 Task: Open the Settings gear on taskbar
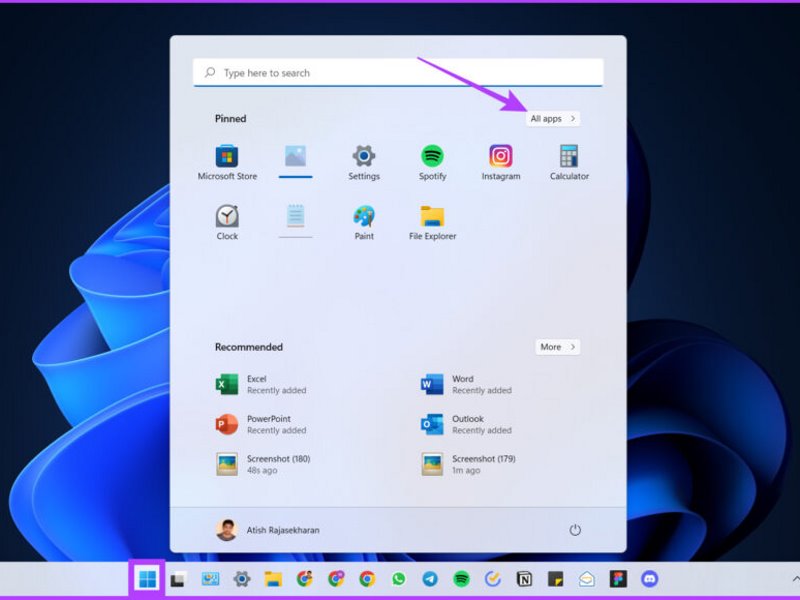pos(241,579)
